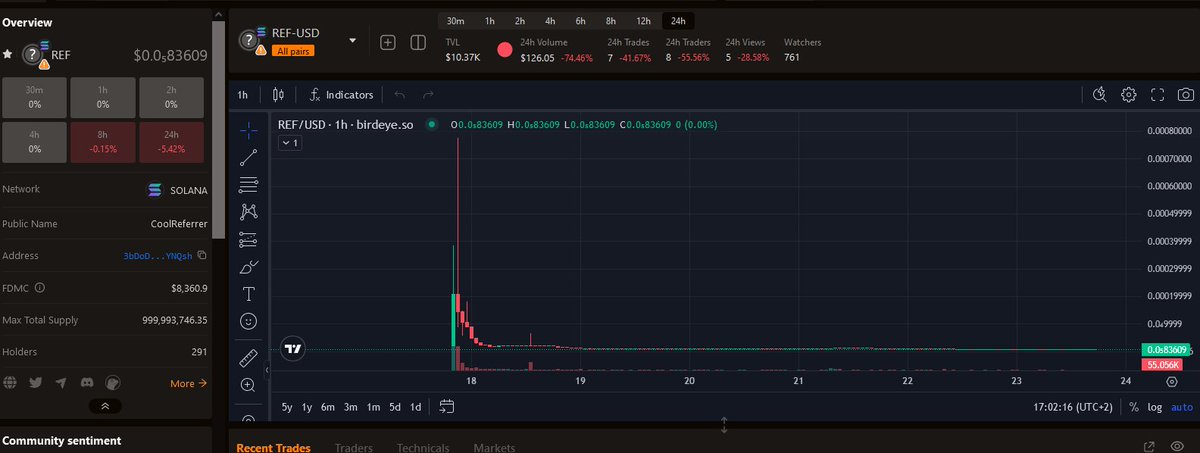
Task: Favorite REF token with star icon
Action: coord(8,54)
